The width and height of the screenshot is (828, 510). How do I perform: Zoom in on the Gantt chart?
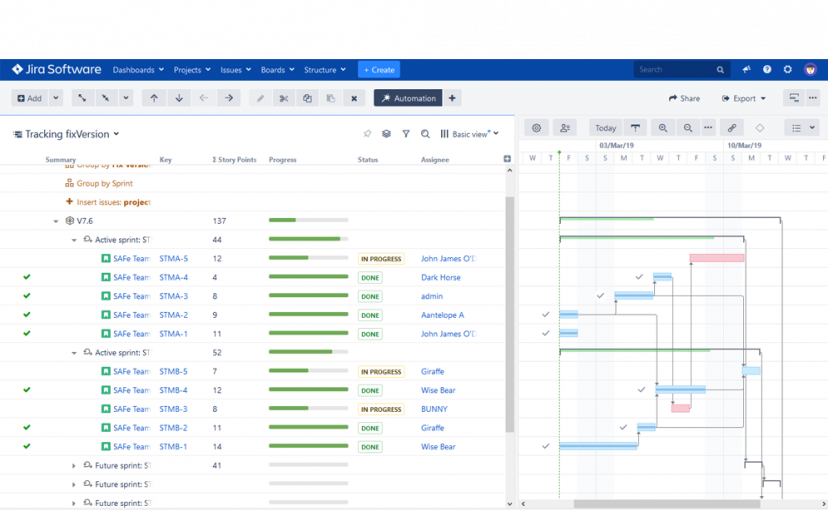coord(663,128)
